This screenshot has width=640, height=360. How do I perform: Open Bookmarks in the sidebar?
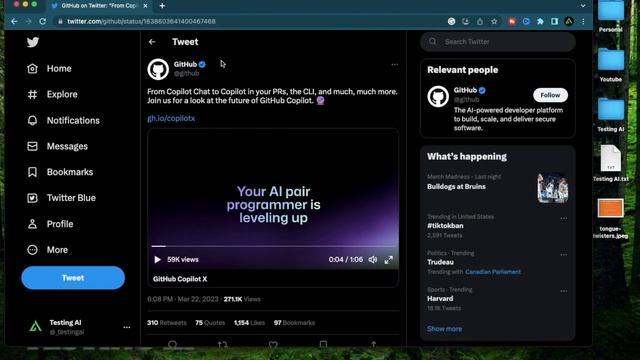[x=60, y=172]
